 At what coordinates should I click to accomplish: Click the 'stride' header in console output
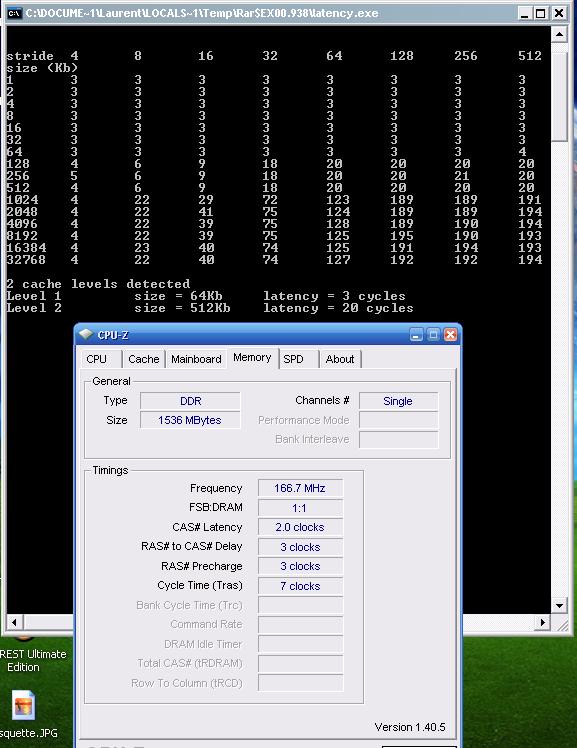[x=30, y=56]
